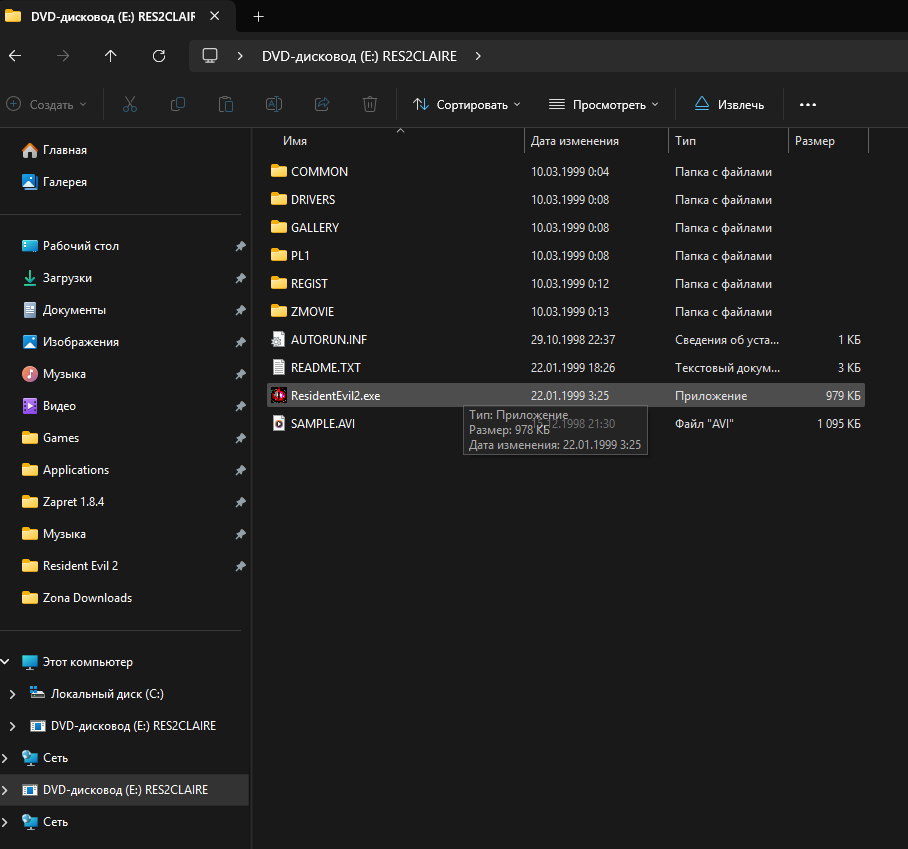Viewport: 908px width, 849px height.
Task: Click the Файл "AVI" type cell
Action: (704, 423)
